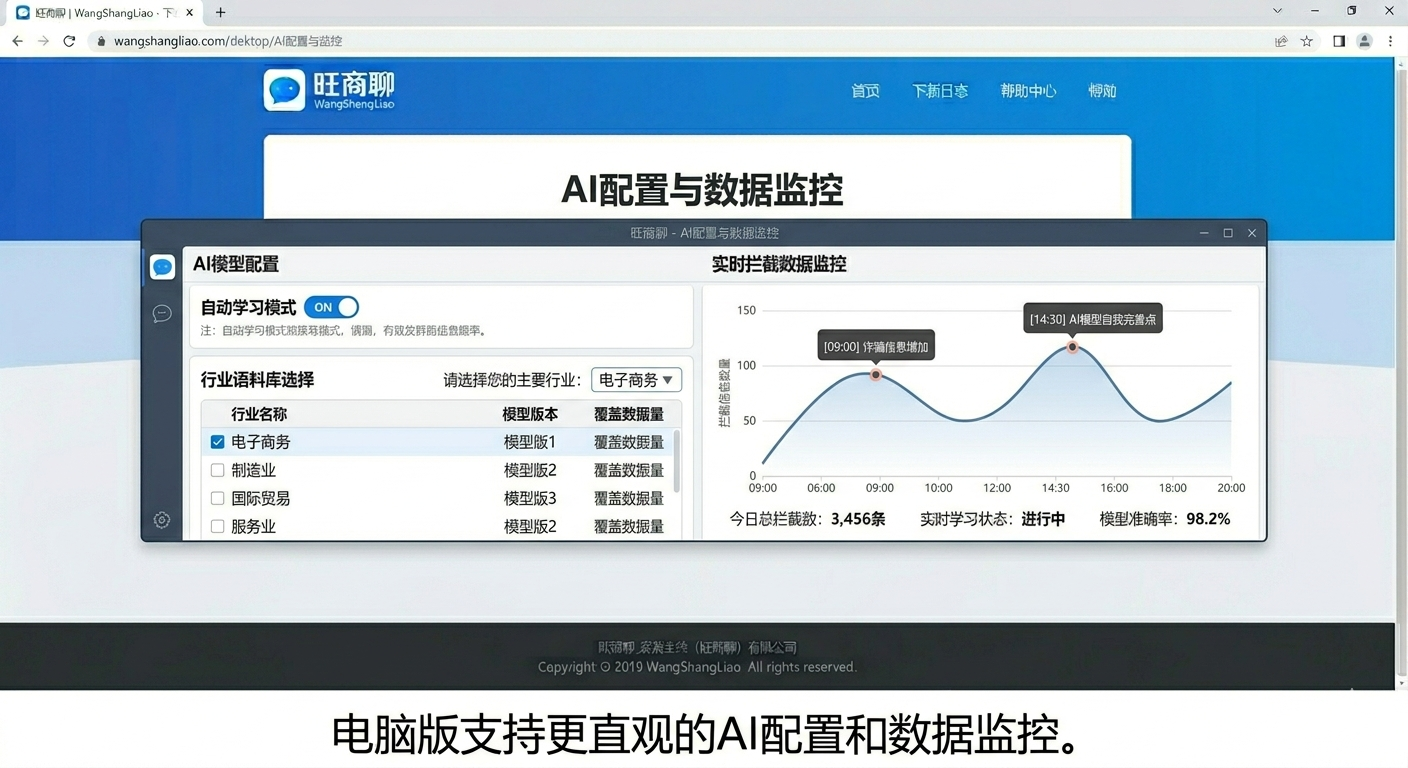Viewport: 1408px width, 768px height.
Task: Check the 制造业 industry checkbox
Action: [217, 470]
